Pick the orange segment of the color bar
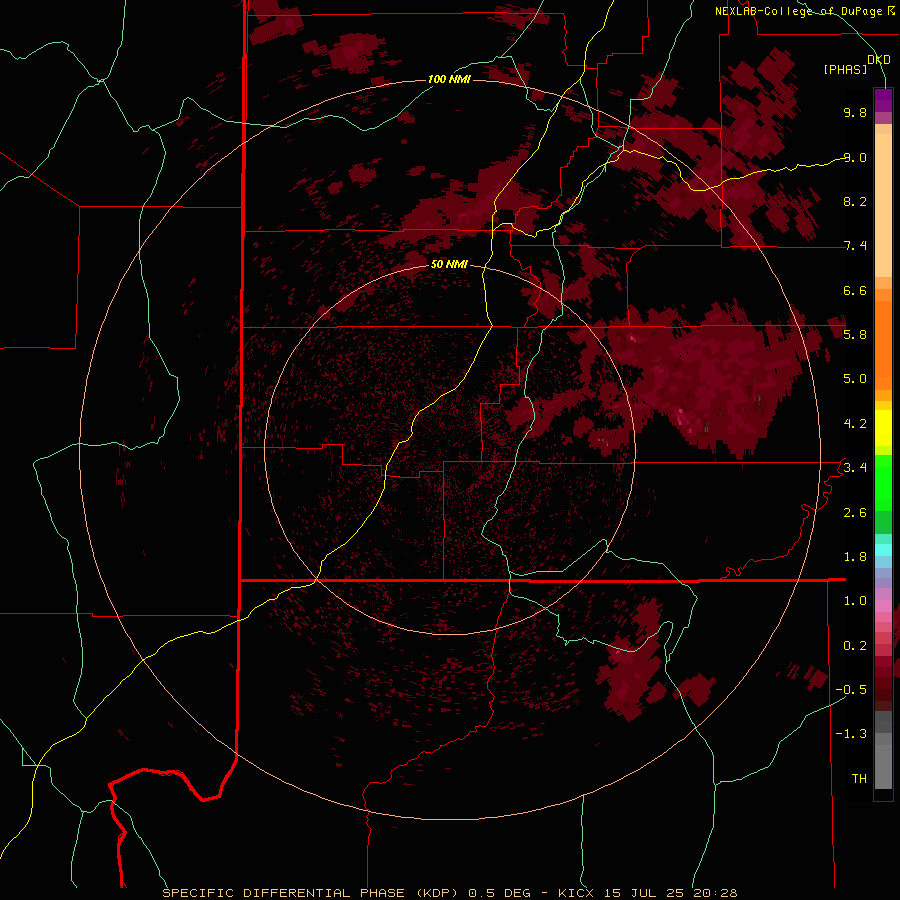The image size is (900, 900). [883, 346]
